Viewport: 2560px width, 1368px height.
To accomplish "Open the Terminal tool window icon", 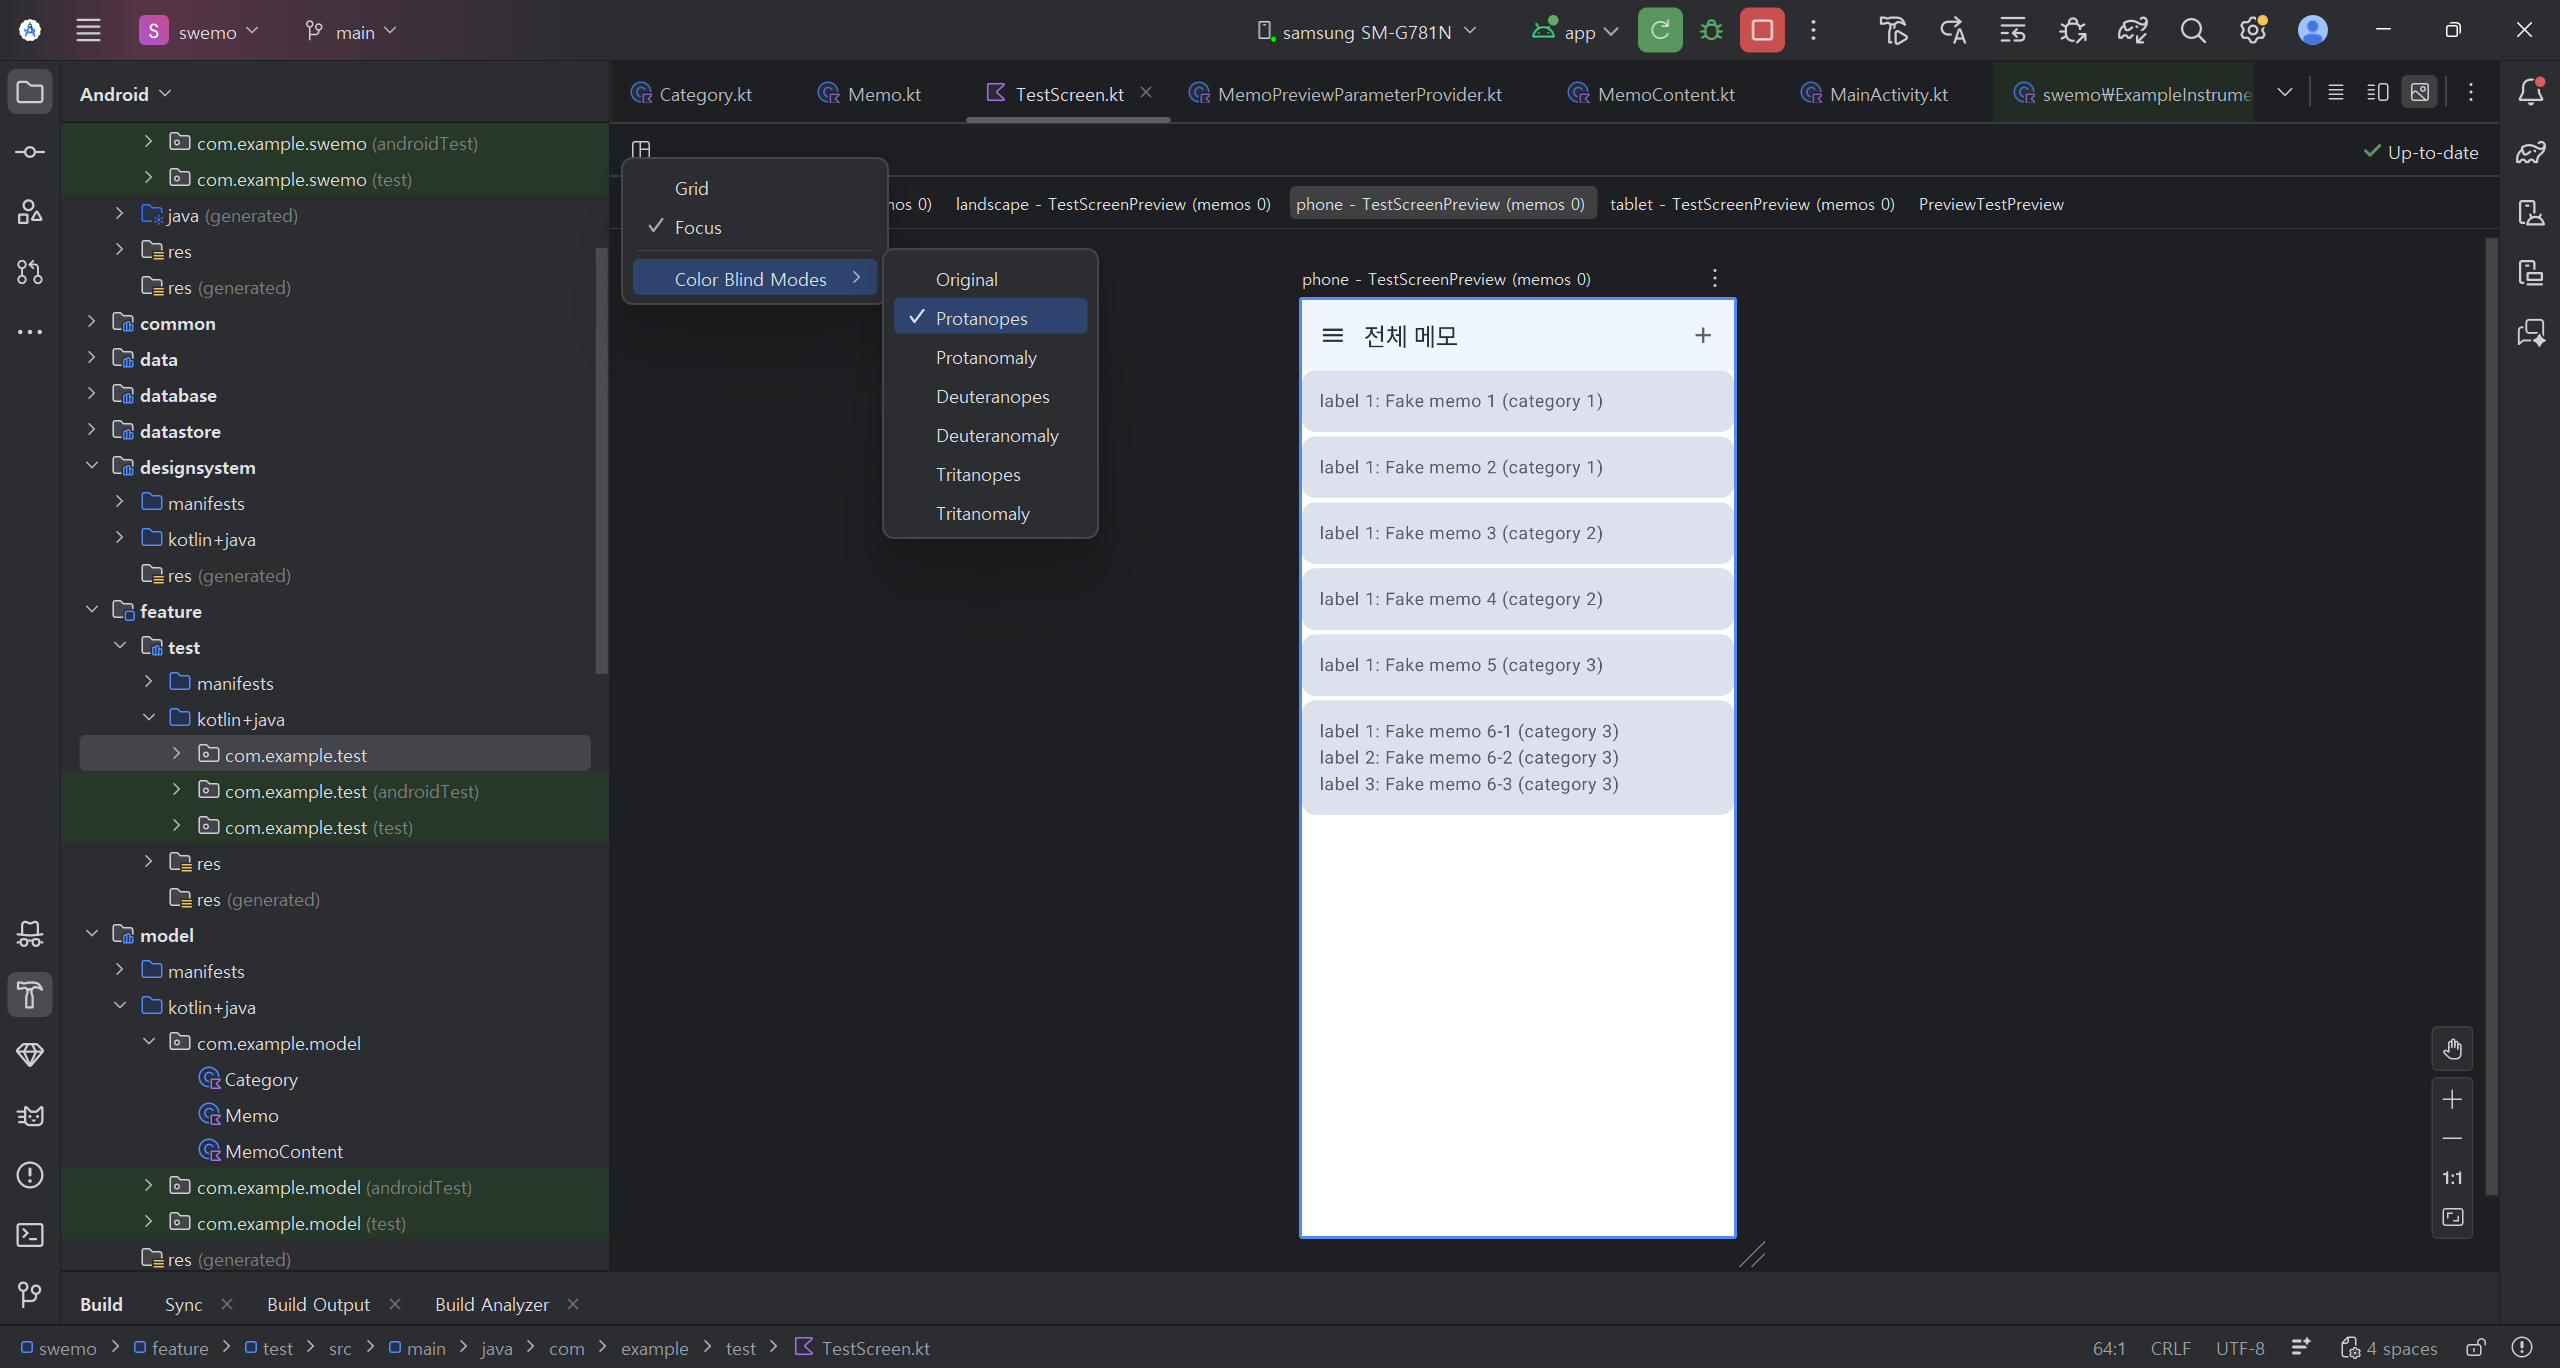I will tap(30, 1235).
